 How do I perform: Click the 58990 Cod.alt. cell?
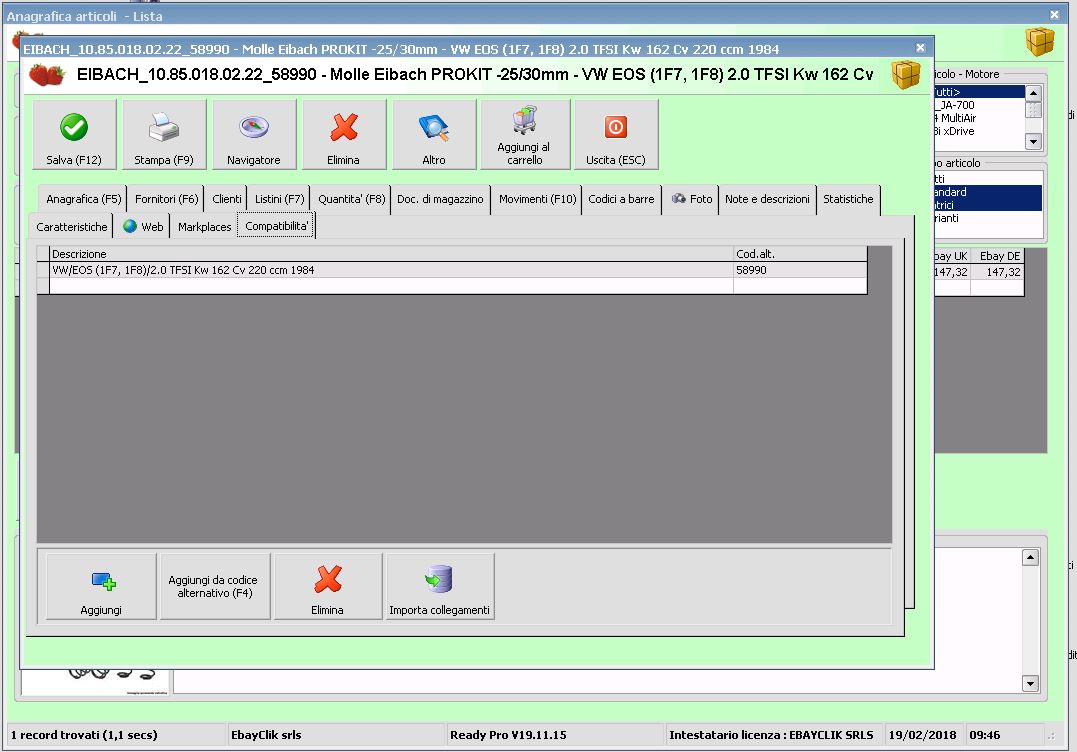[800, 271]
